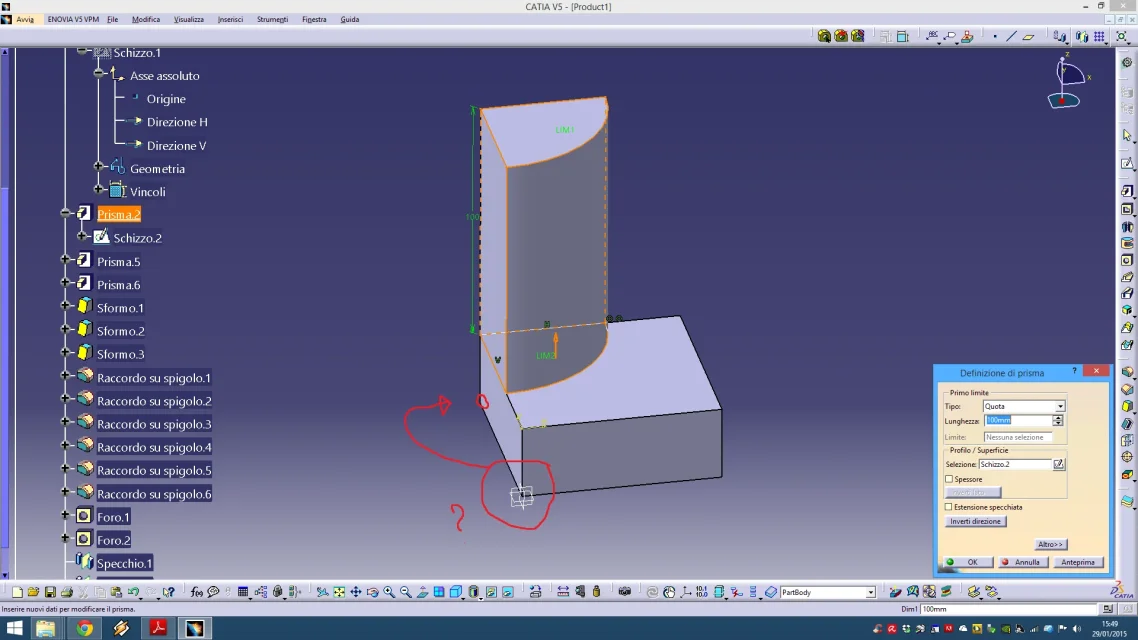Activate Fly mode in the view toolbar
1138x640 pixels.
[x=322, y=592]
